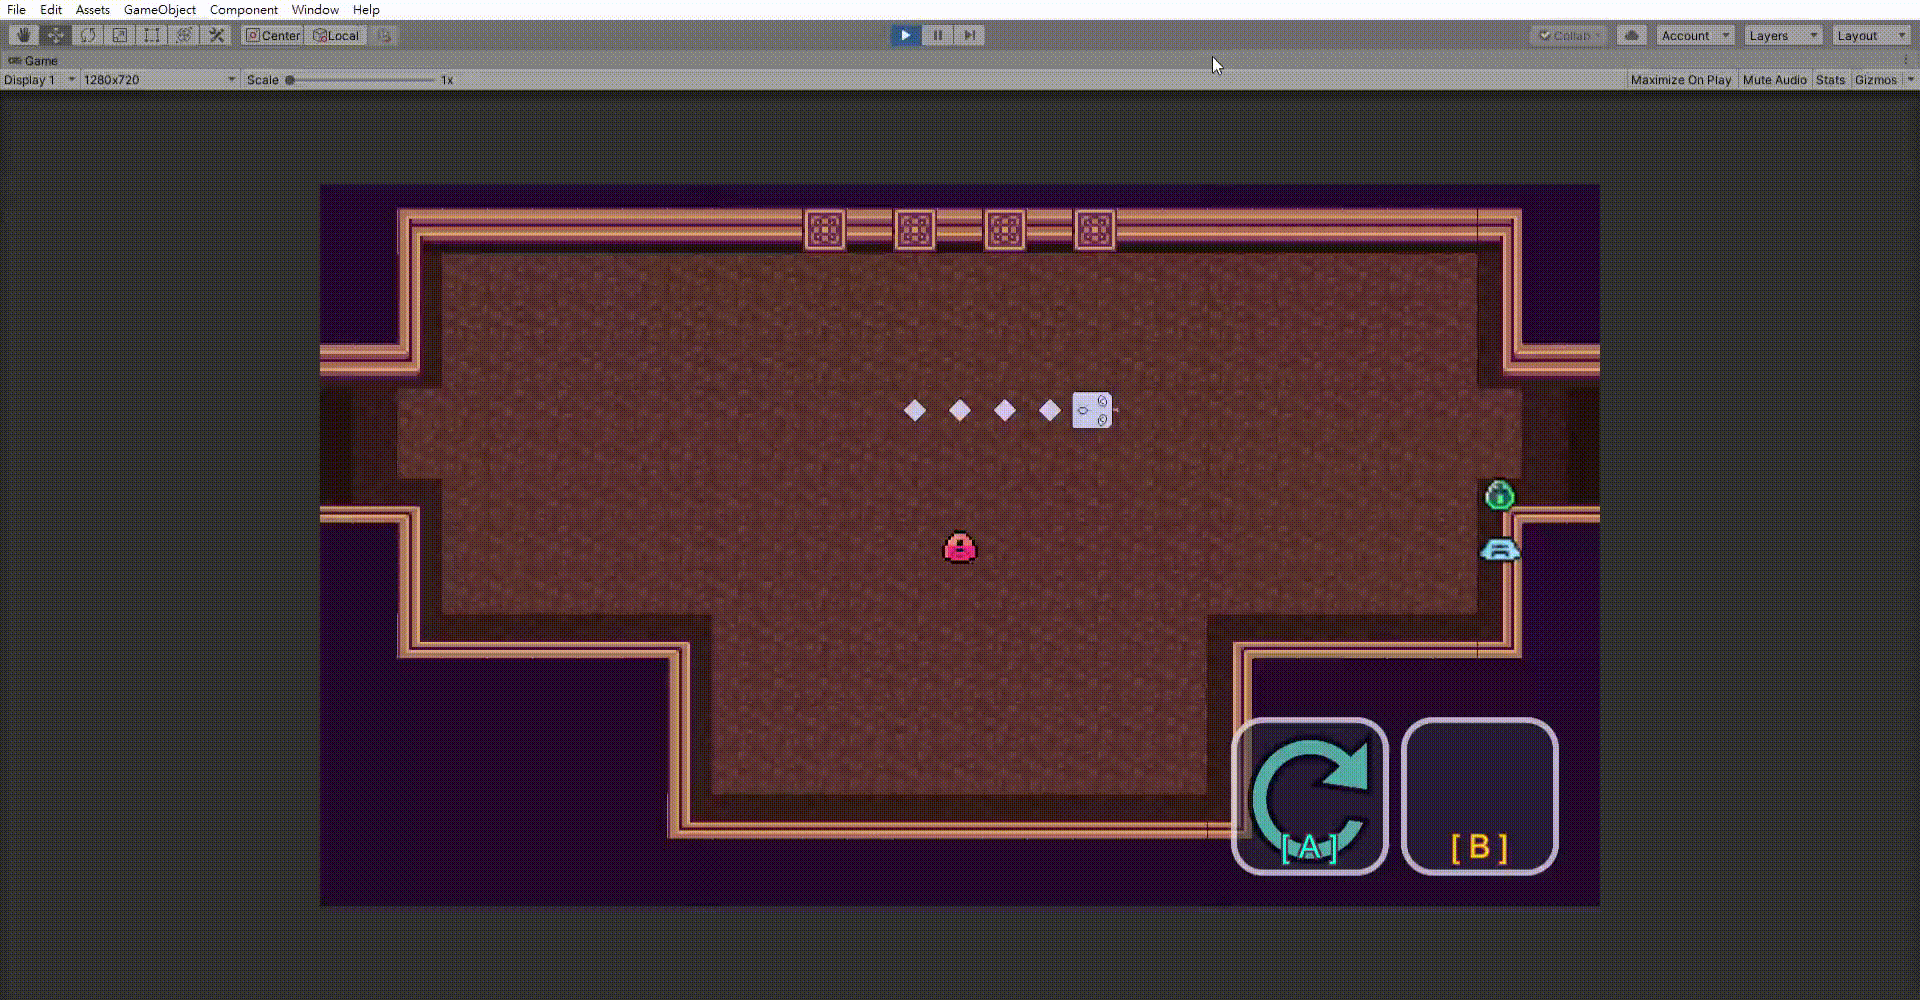Open the Assets menu
Viewport: 1920px width, 1000px height.
93,9
